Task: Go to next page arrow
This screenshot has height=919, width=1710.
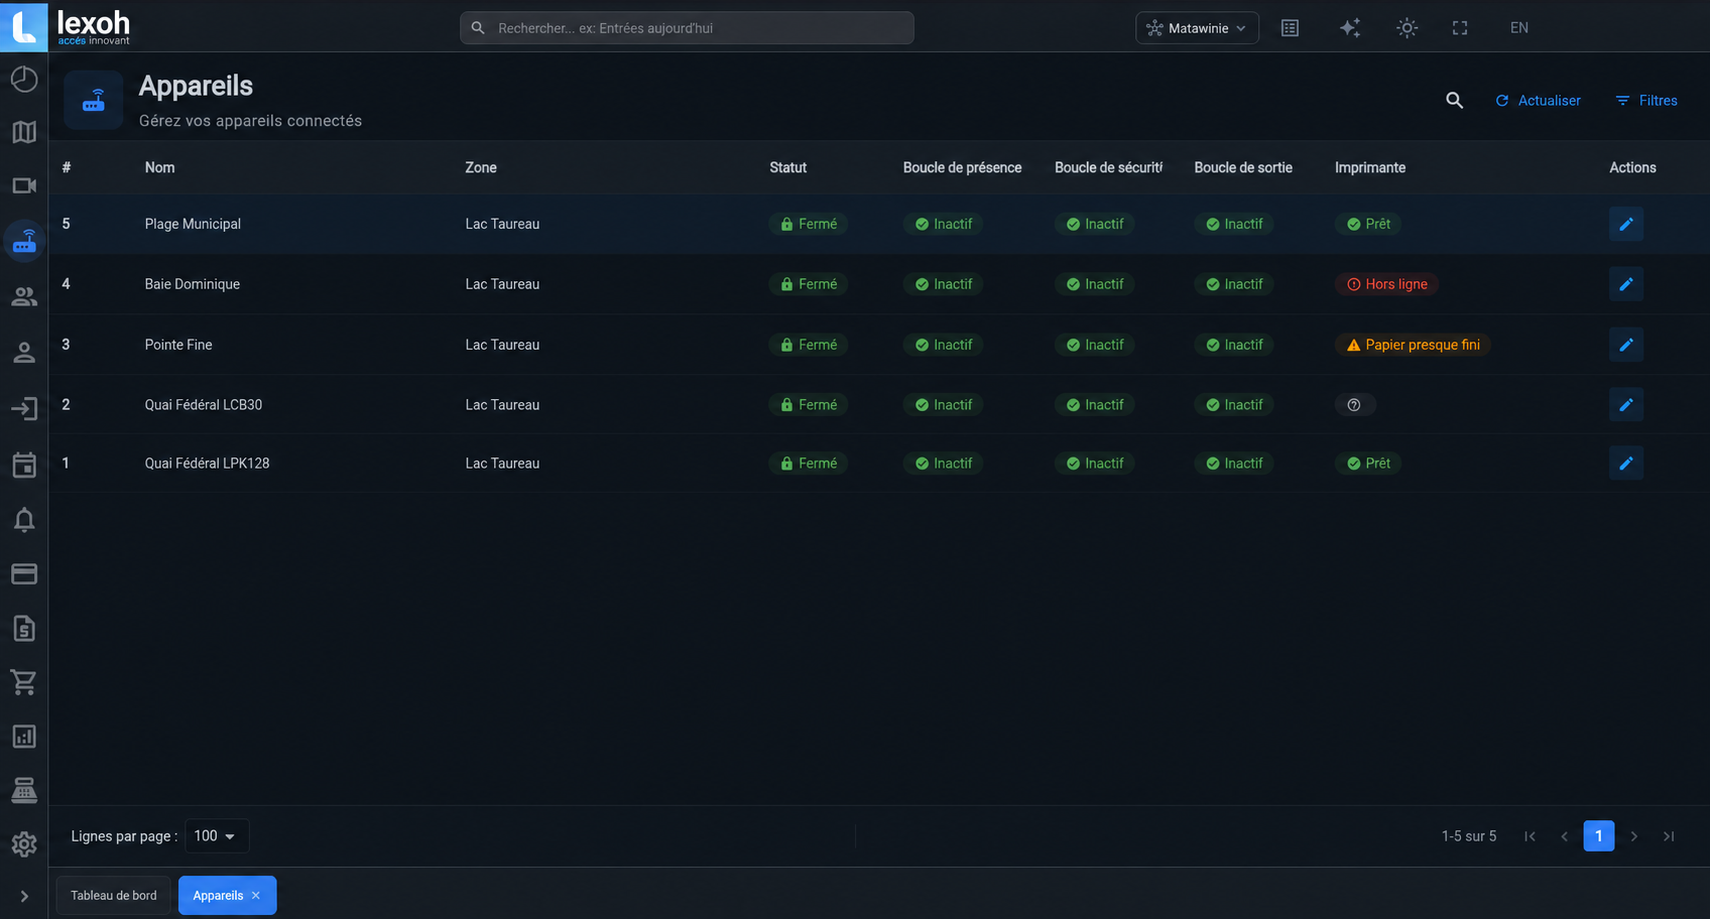Action: pos(1634,836)
